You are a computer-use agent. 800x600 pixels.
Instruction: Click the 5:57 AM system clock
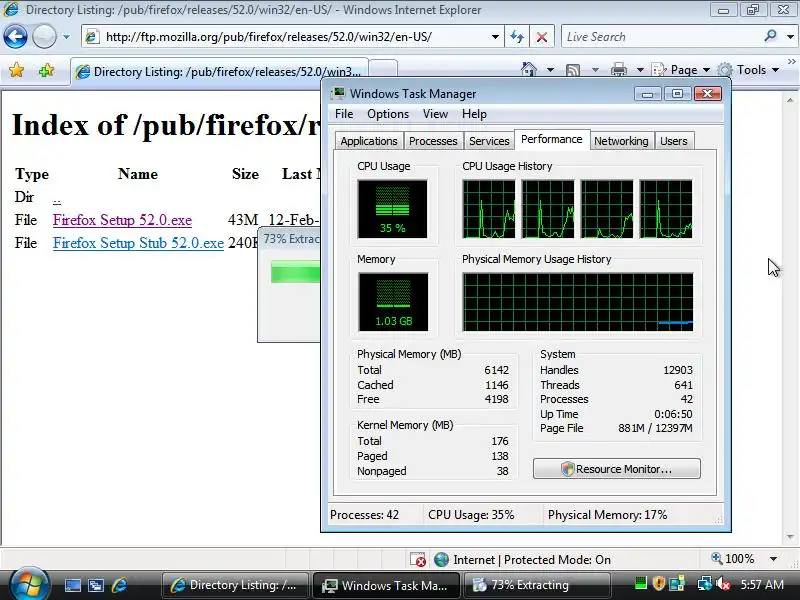click(762, 585)
